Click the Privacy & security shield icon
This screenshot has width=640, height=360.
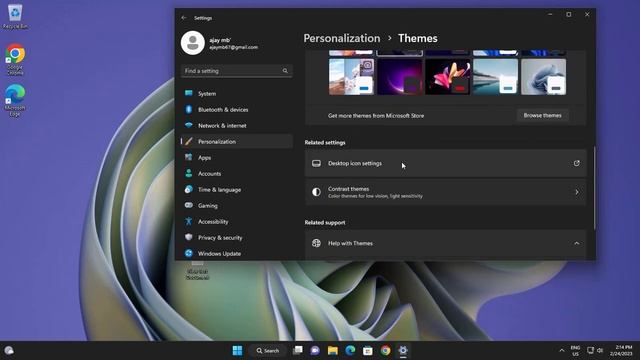[x=189, y=237]
